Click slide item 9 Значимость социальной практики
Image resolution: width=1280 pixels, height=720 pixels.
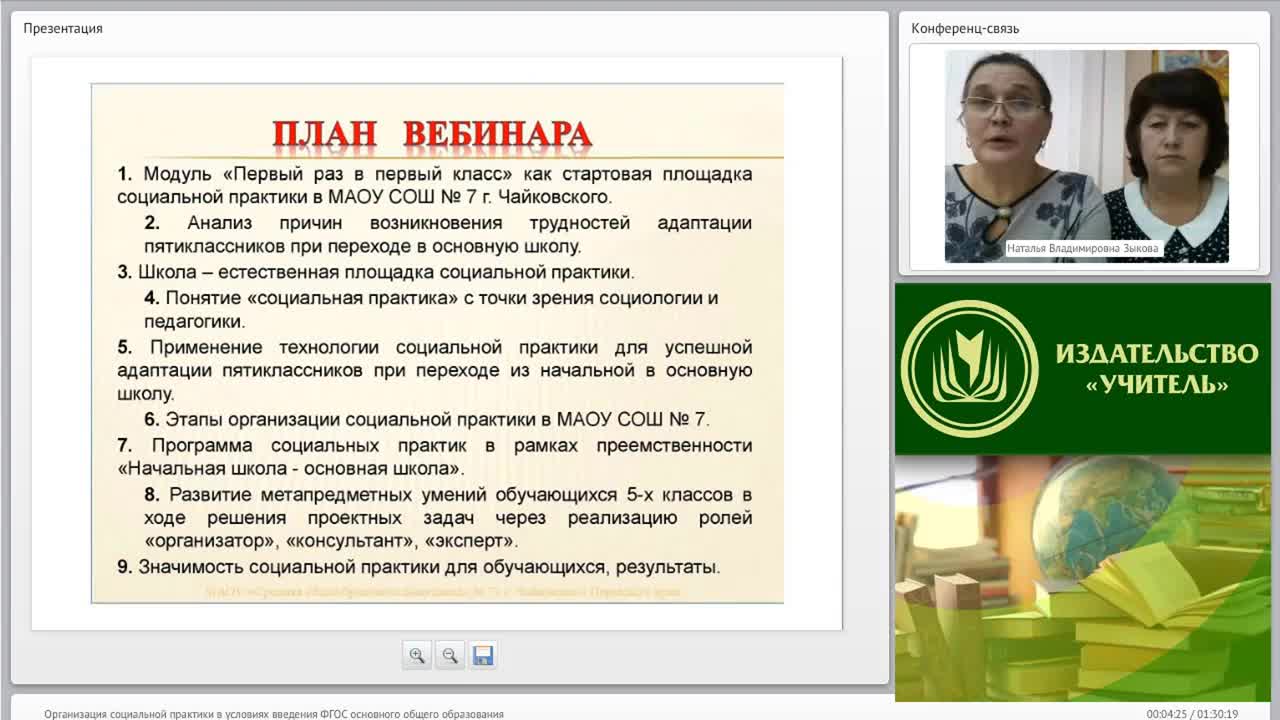click(418, 567)
